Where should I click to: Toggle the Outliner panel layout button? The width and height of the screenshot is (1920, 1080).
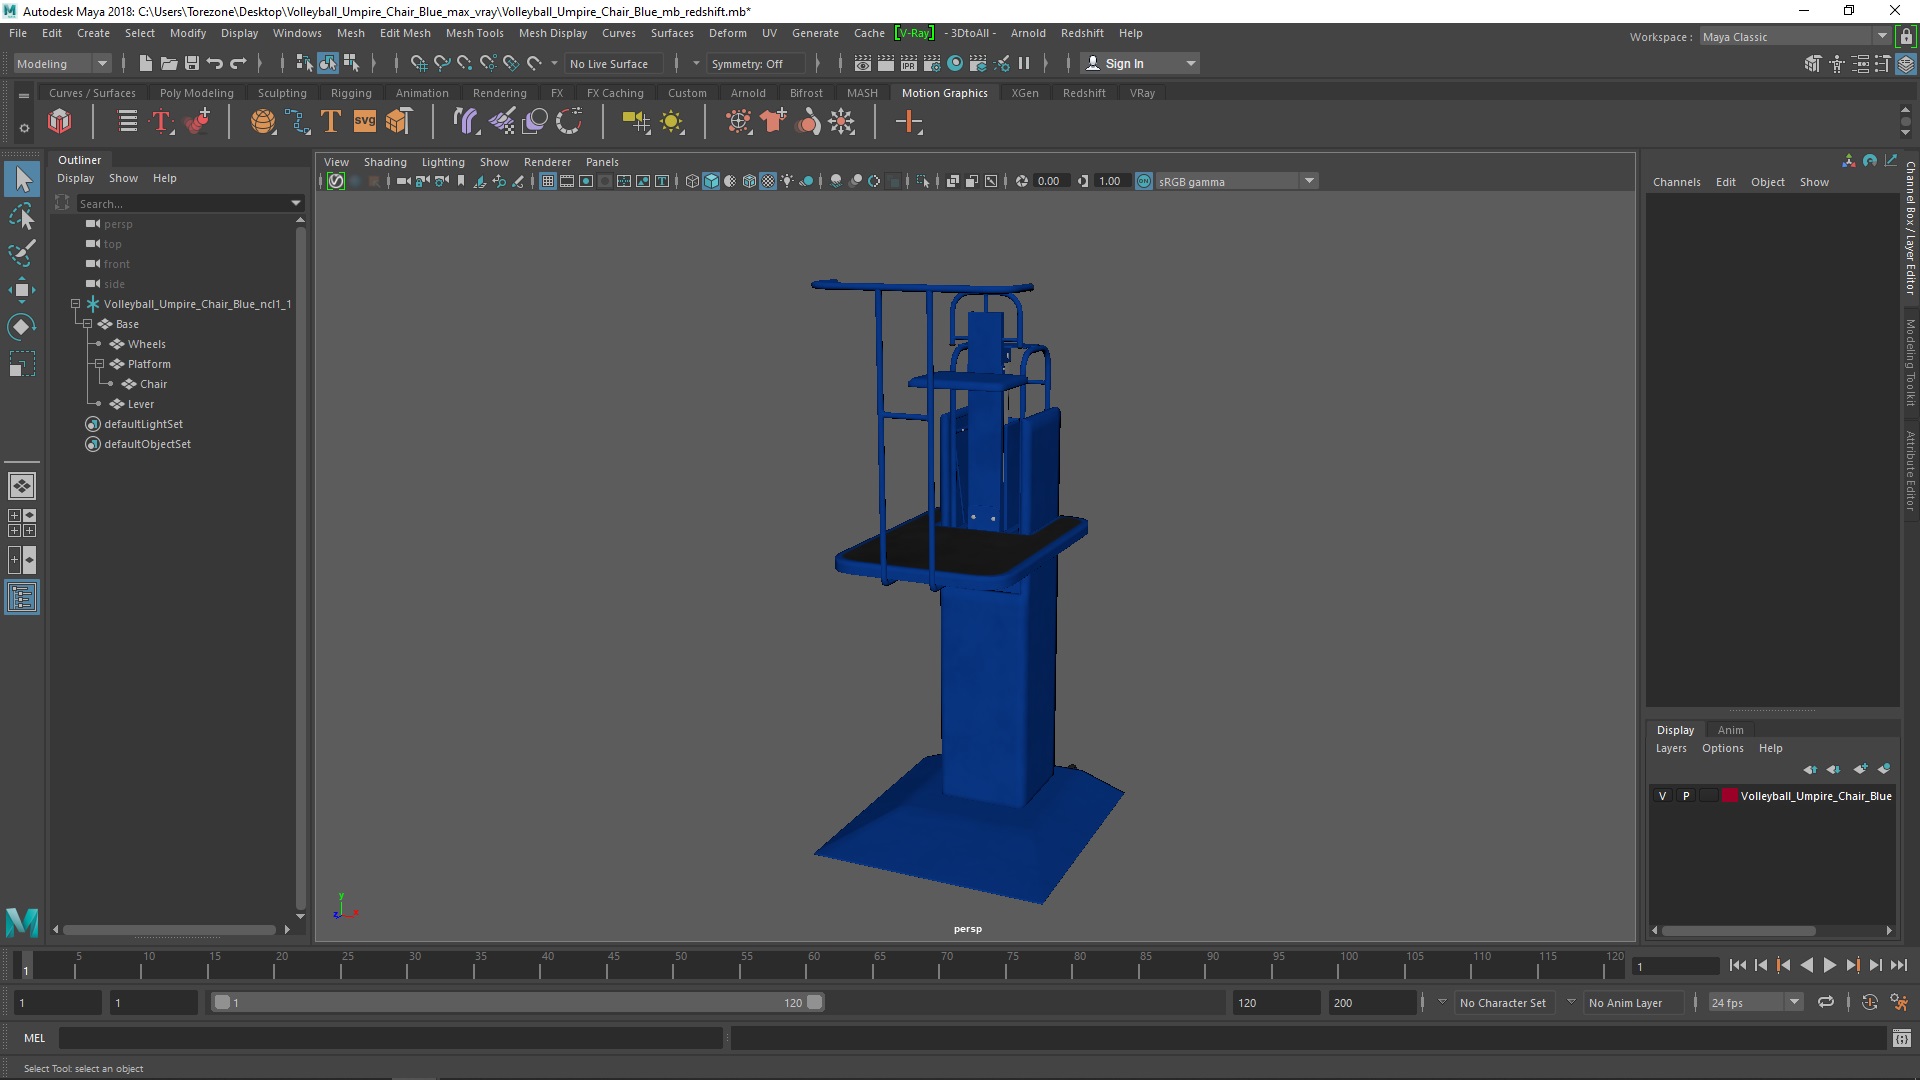click(x=22, y=598)
